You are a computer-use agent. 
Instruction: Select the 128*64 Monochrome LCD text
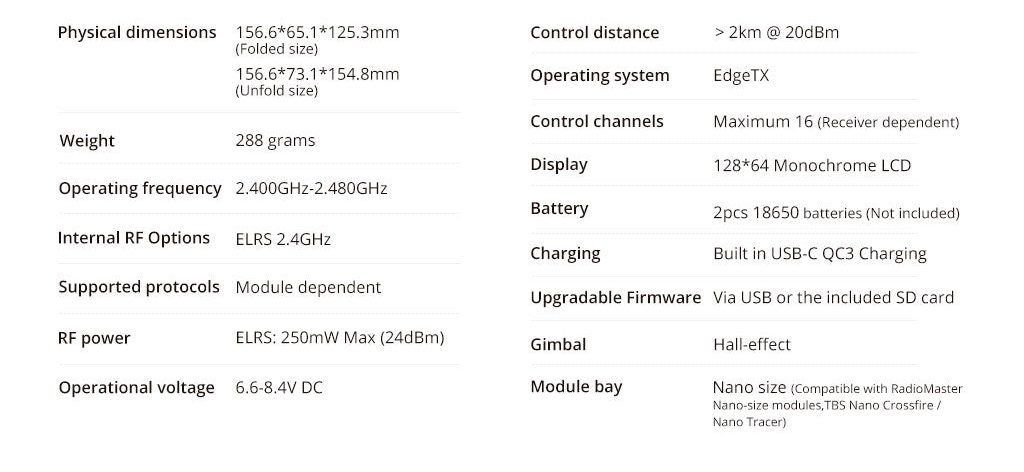(x=812, y=166)
